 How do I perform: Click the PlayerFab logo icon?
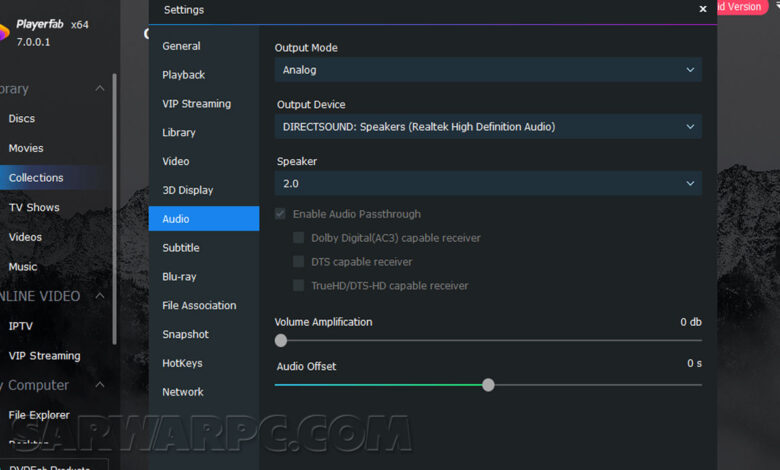tap(3, 33)
